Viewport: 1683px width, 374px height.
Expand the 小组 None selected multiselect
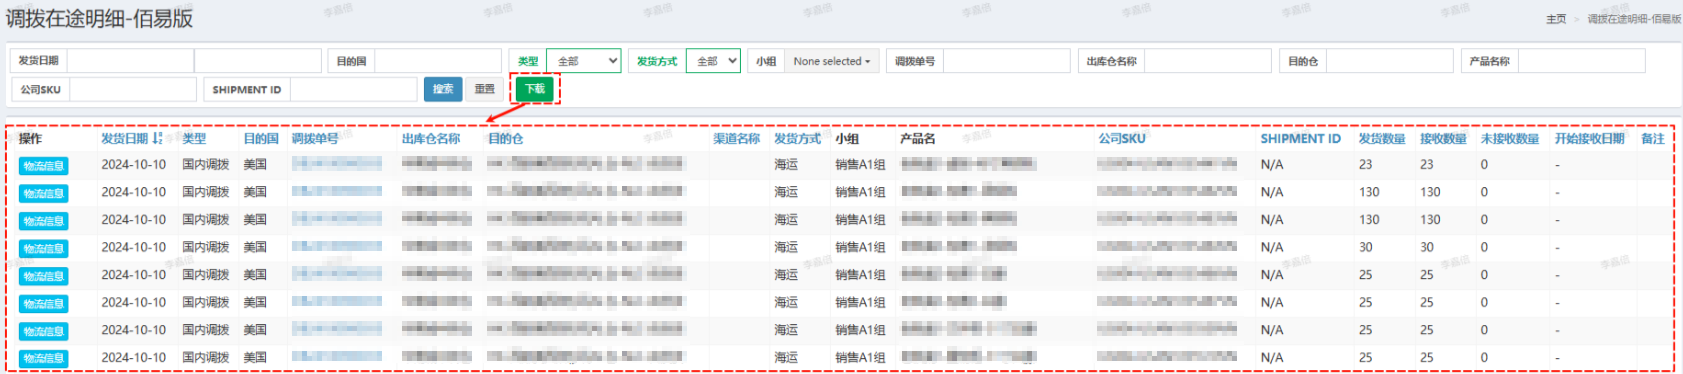click(832, 61)
